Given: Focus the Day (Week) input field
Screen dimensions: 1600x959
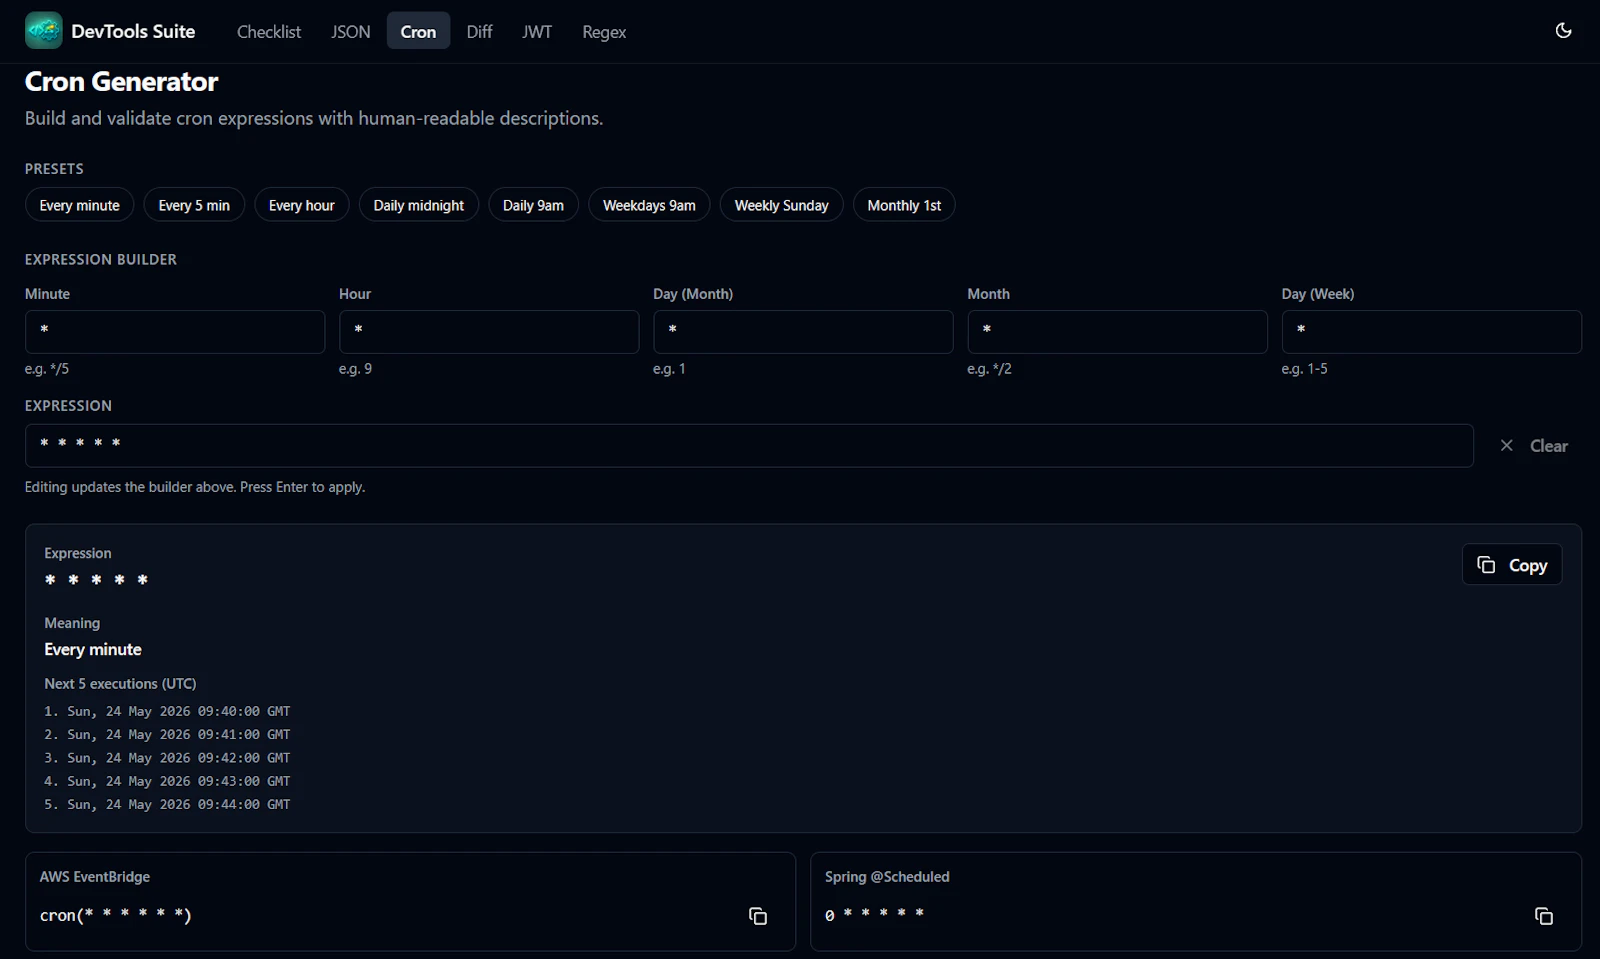Looking at the screenshot, I should tap(1431, 331).
